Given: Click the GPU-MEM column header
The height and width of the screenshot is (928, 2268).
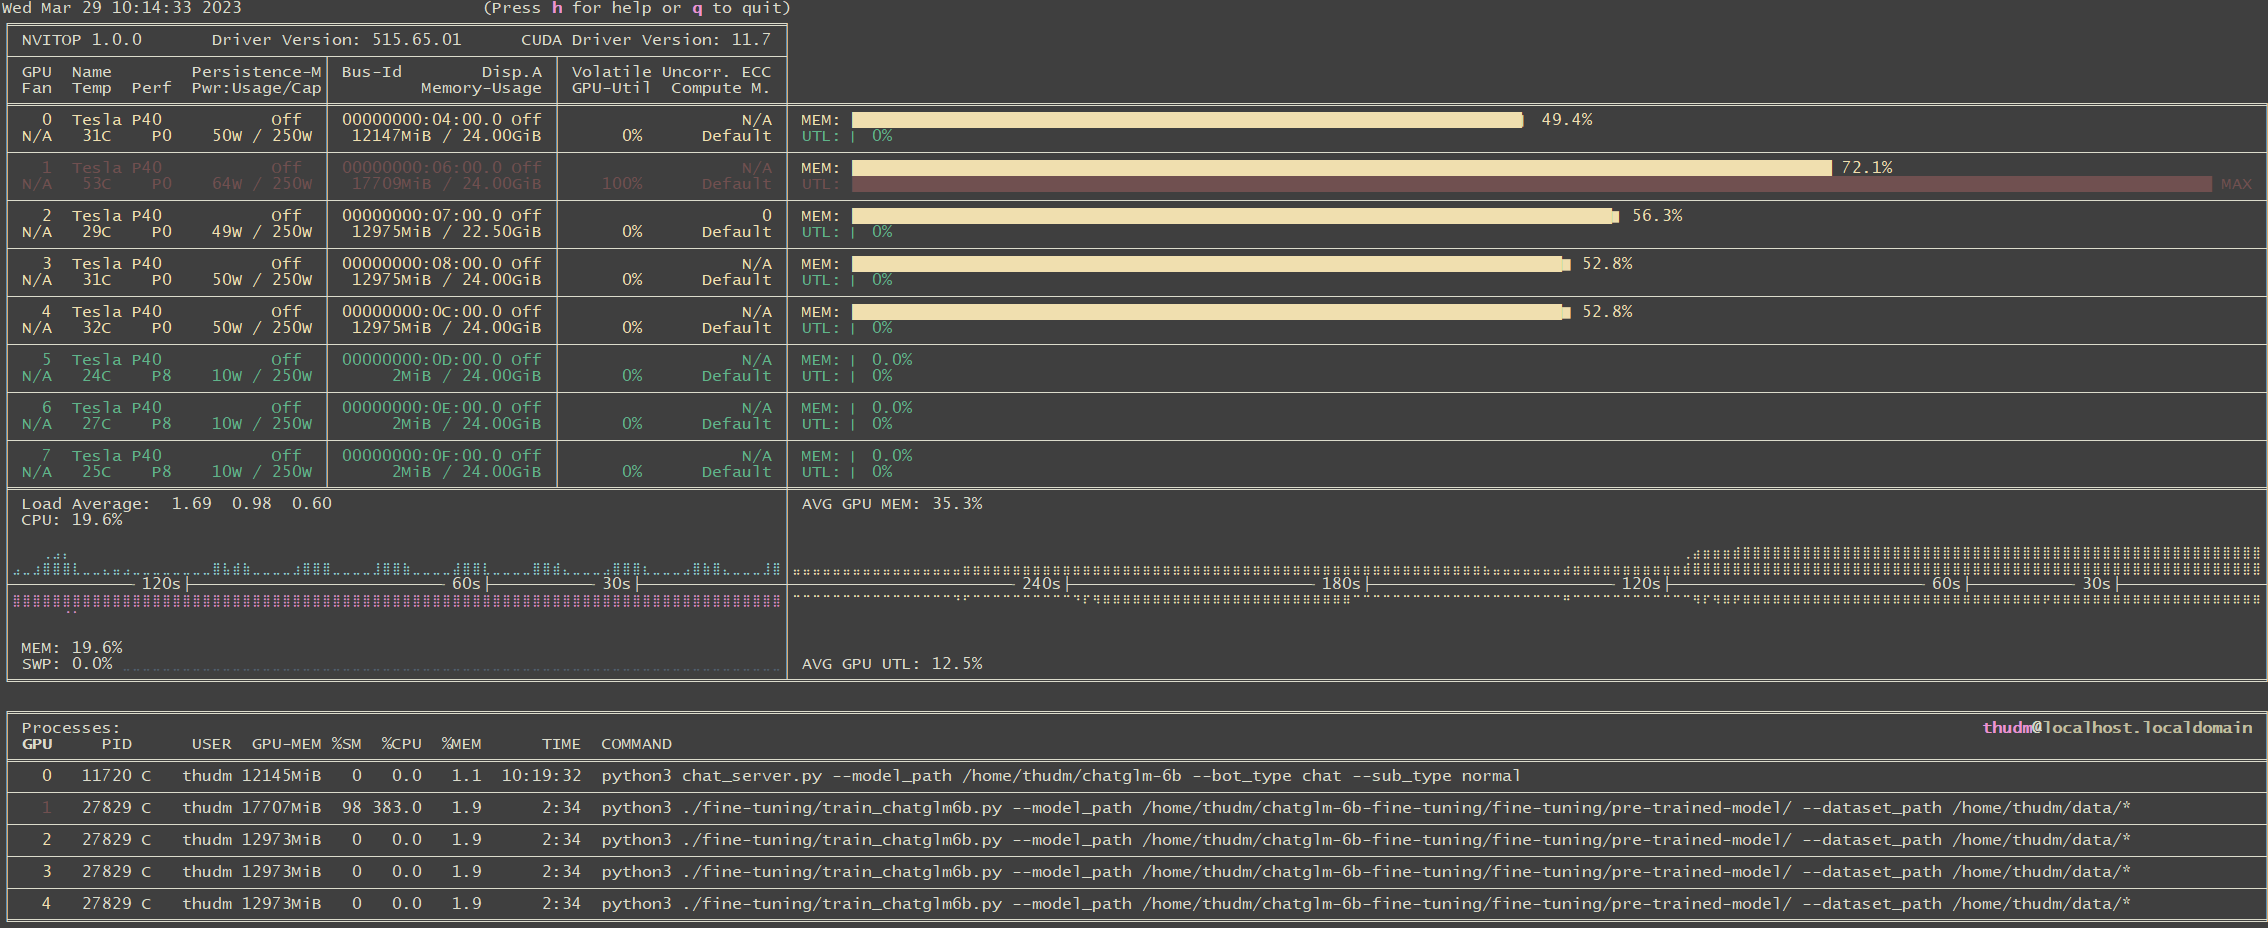Looking at the screenshot, I should coord(286,744).
